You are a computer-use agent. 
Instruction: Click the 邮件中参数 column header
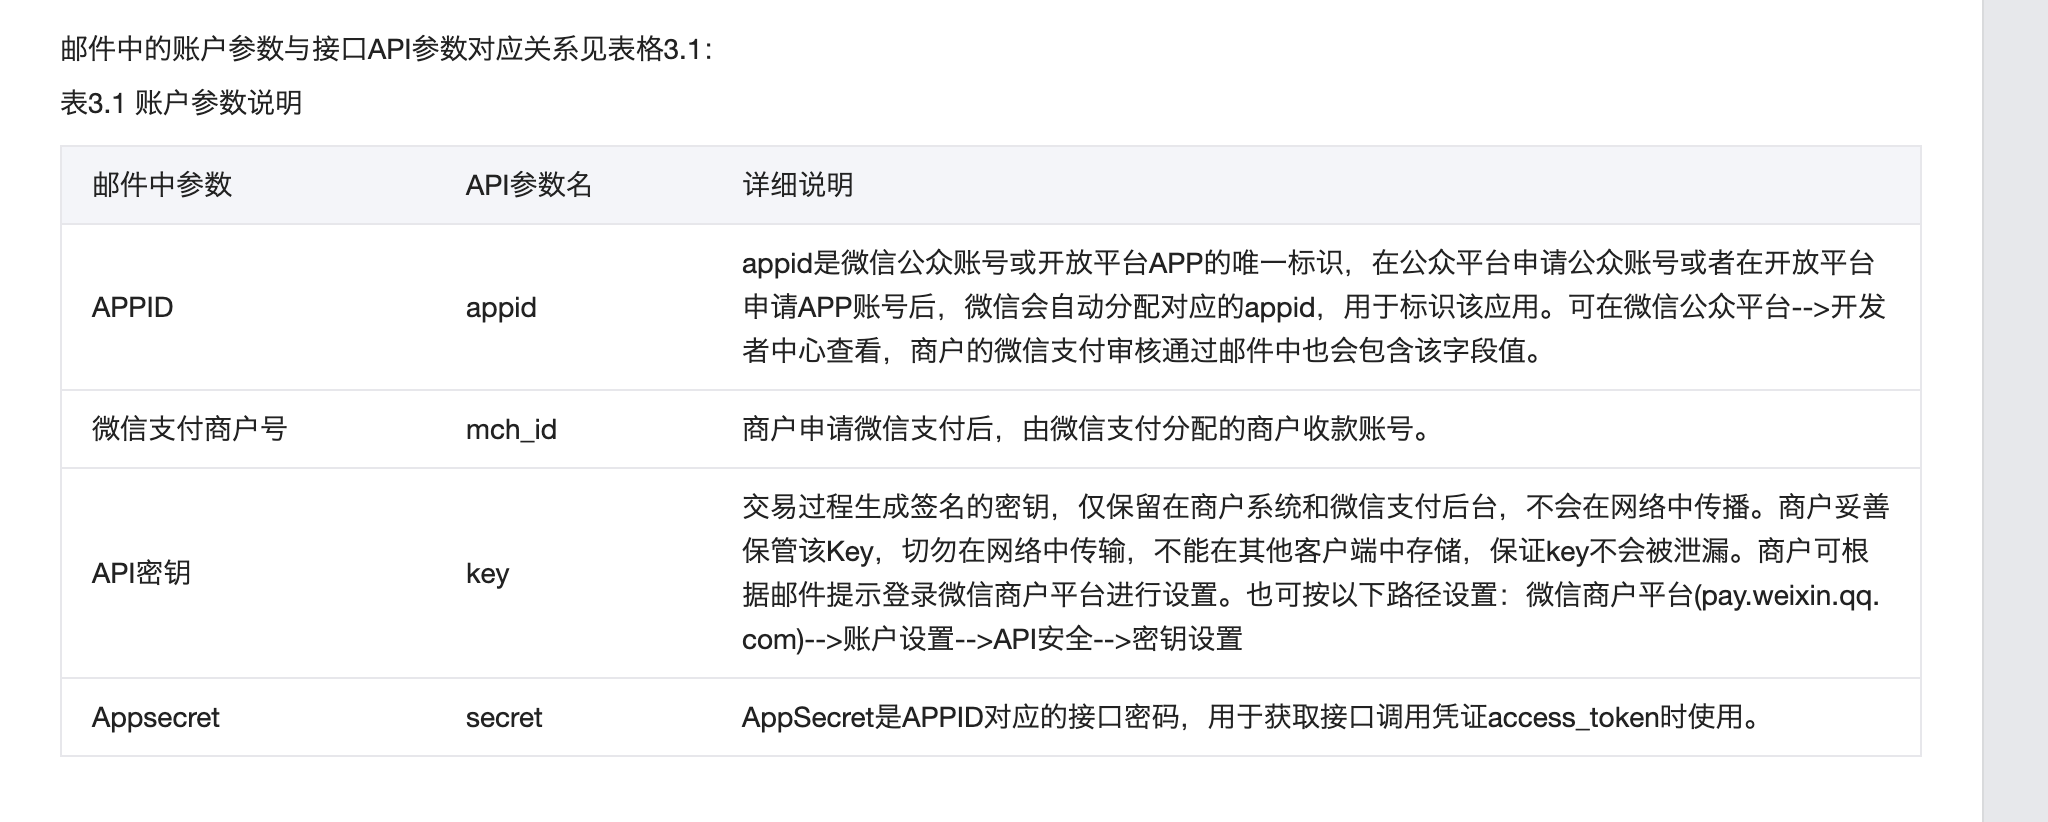tap(162, 185)
